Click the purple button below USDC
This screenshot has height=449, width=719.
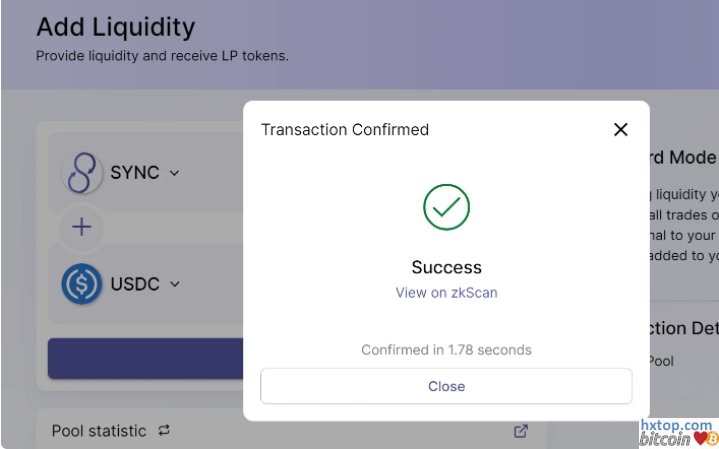(x=145, y=358)
